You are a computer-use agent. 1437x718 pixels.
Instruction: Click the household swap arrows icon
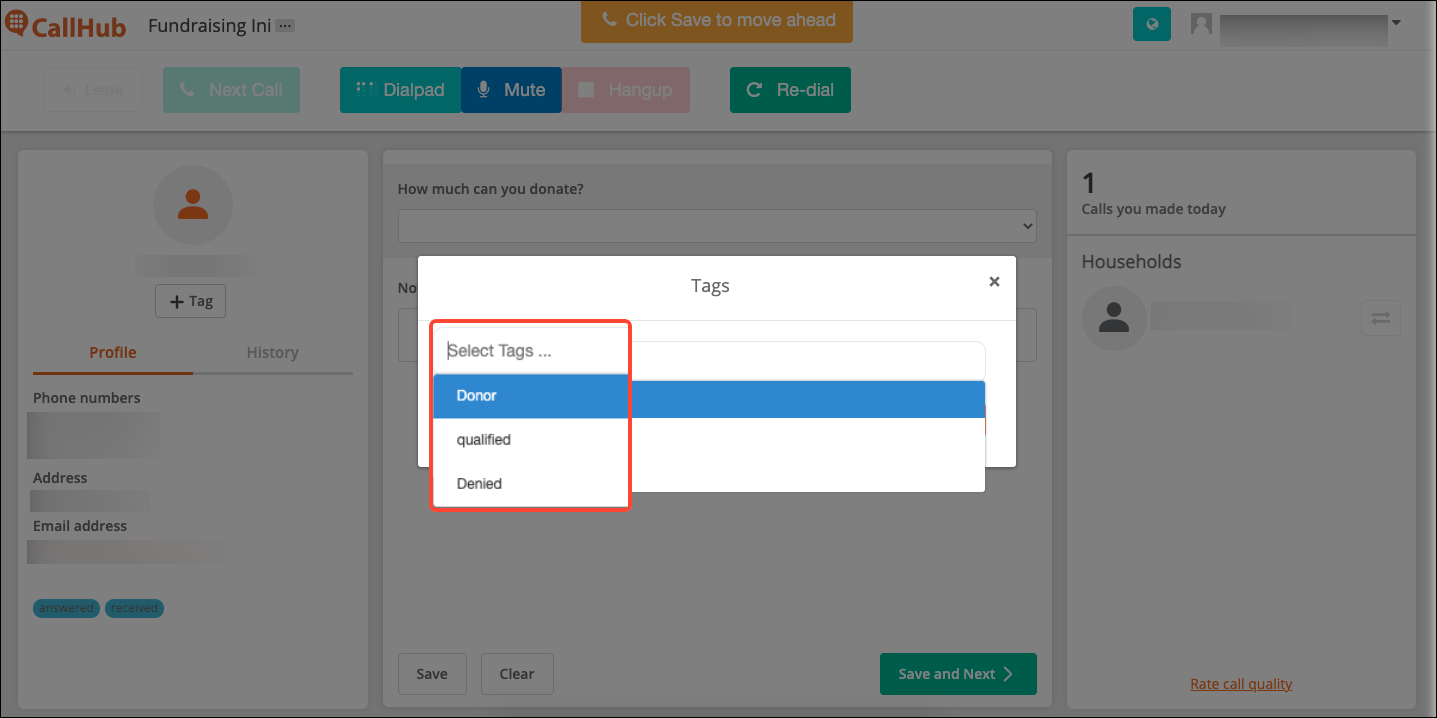1381,318
